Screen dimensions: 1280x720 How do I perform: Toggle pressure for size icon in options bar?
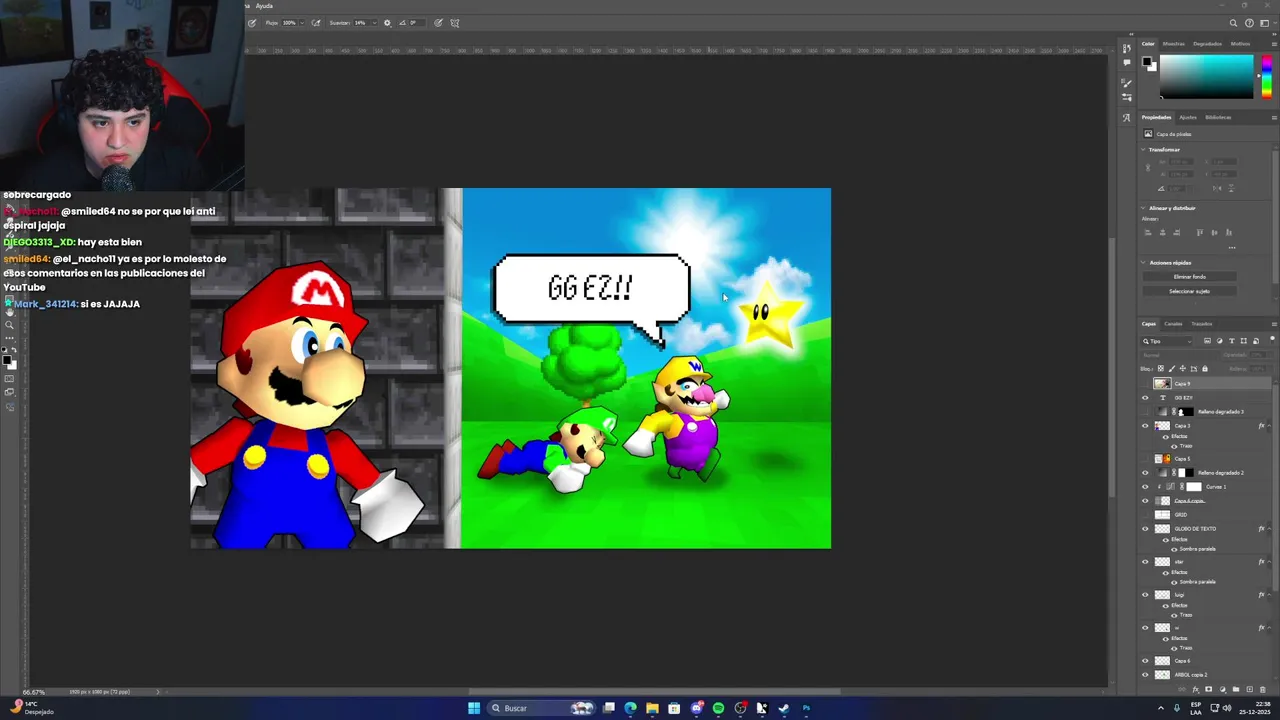coord(438,23)
